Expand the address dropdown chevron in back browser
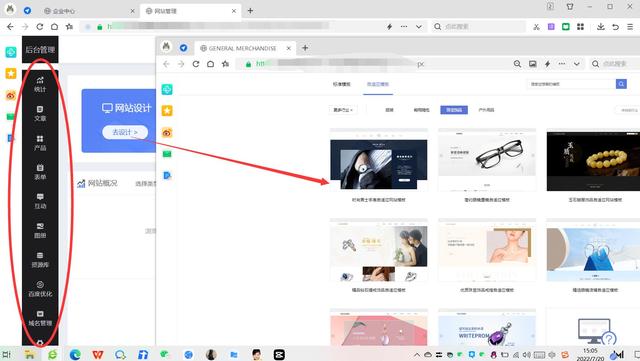This screenshot has height=361, width=640. pyautogui.click(x=419, y=27)
